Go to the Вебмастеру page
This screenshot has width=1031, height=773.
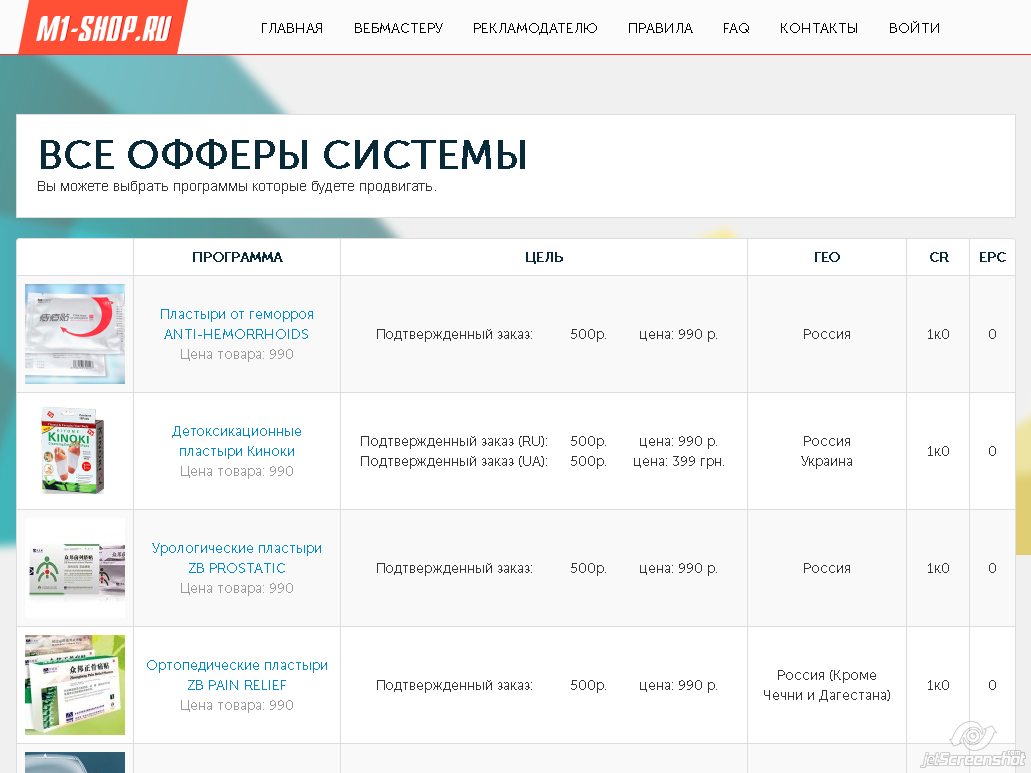tap(398, 28)
